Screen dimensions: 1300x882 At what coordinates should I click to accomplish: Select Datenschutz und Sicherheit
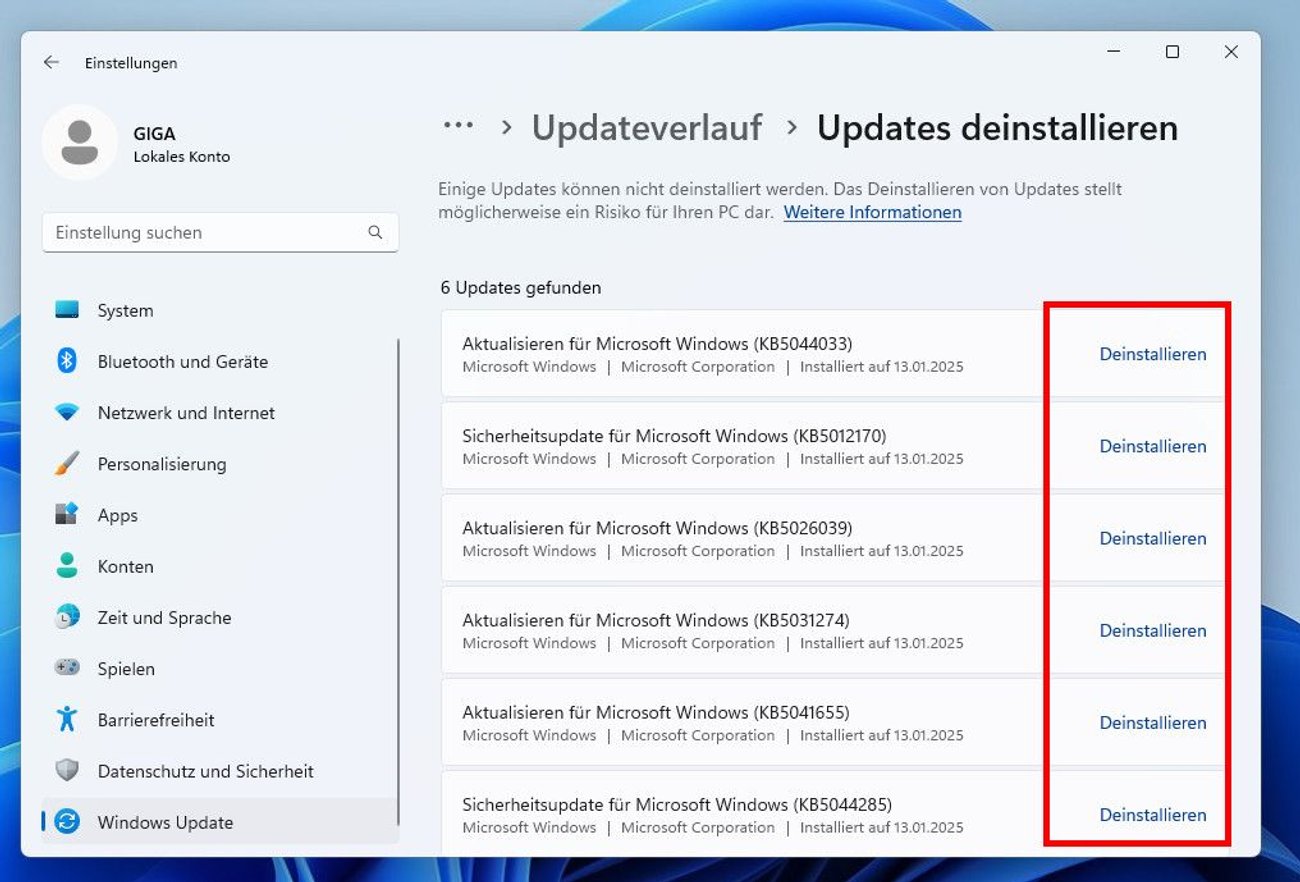[x=206, y=770]
